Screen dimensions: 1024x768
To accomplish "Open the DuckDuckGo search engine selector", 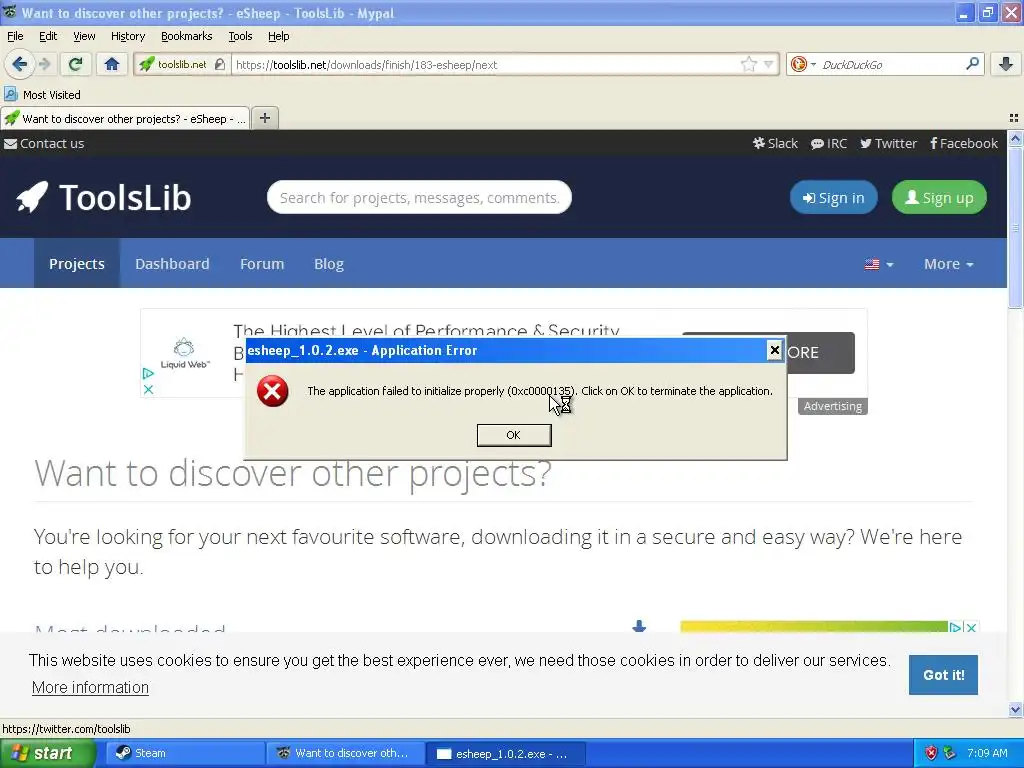I will (x=803, y=64).
